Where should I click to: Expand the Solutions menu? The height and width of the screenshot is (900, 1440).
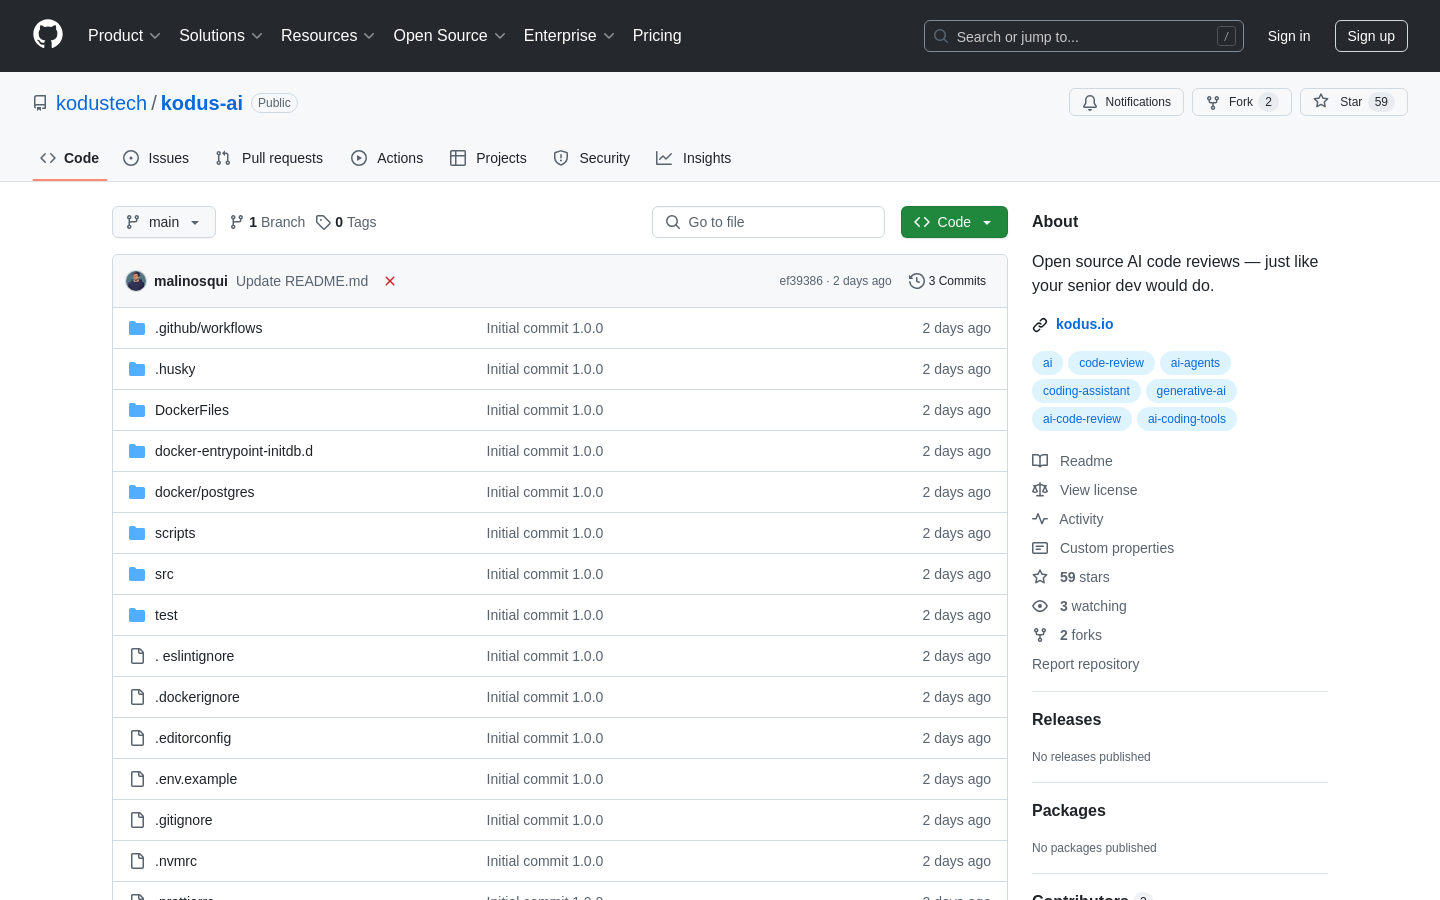click(220, 36)
